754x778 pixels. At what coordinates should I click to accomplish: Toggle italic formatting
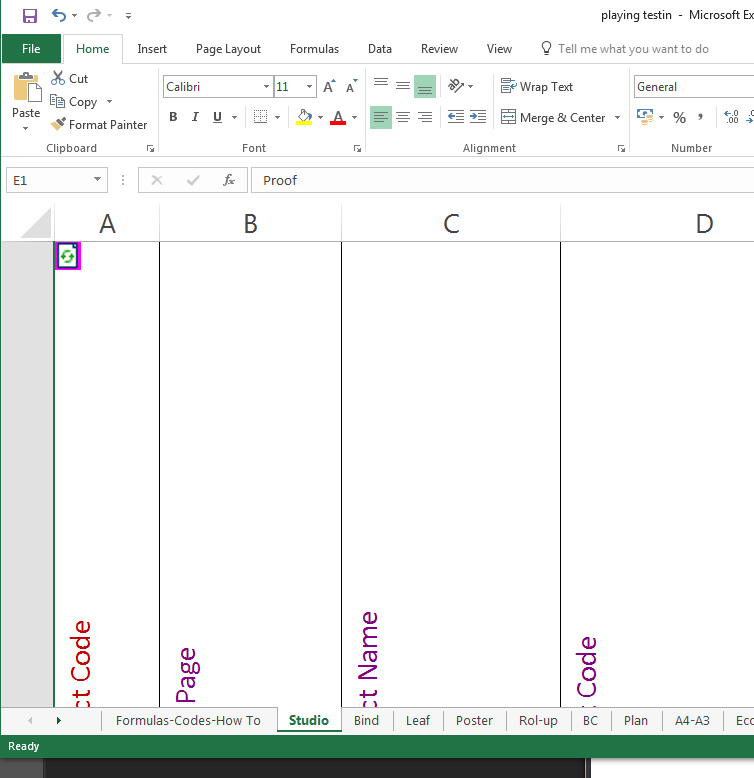click(x=195, y=117)
